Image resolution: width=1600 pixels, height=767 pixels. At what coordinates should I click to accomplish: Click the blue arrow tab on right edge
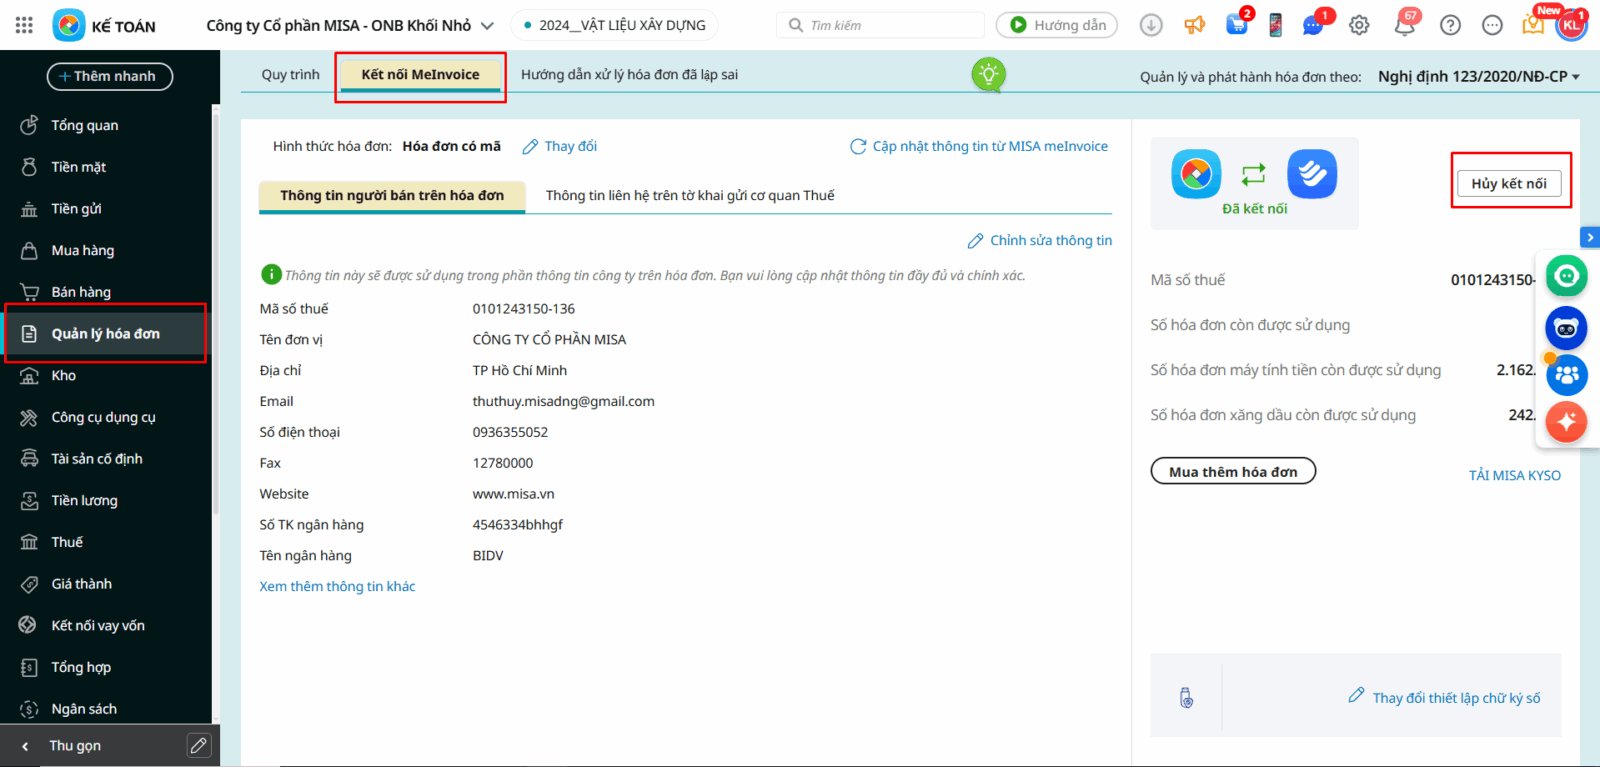click(1590, 237)
